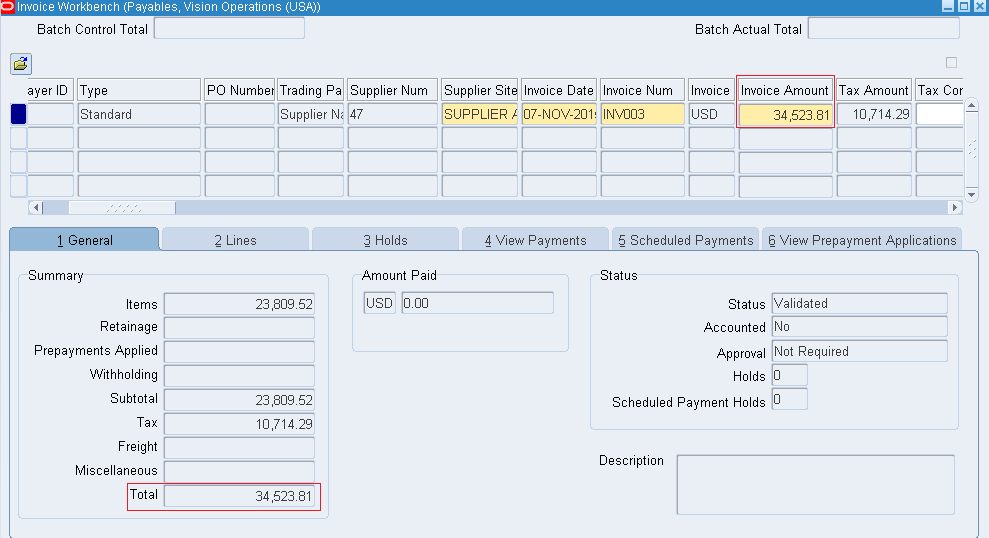This screenshot has height=538, width=989.
Task: Click the Invoice Amount column header
Action: pyautogui.click(x=785, y=90)
